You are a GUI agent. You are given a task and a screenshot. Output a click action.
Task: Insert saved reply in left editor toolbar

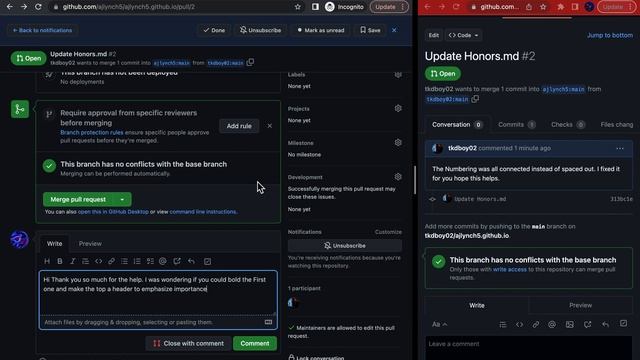pyautogui.click(x=191, y=261)
